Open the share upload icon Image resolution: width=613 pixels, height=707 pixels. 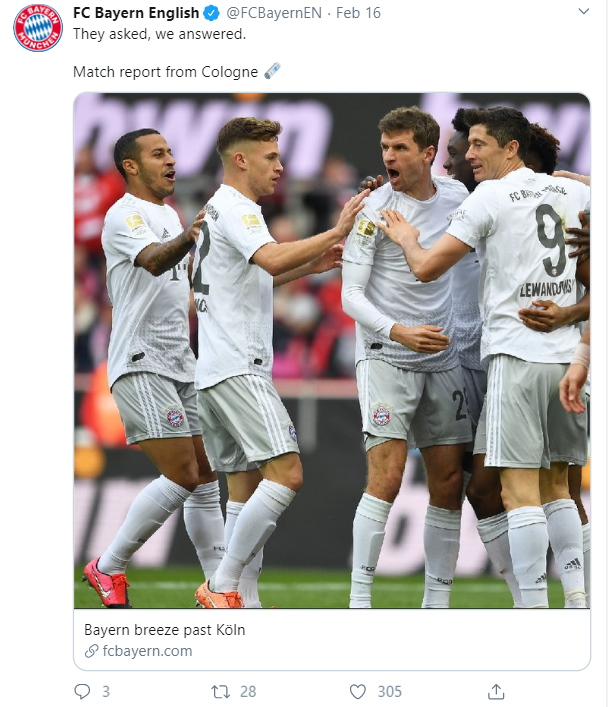[496, 691]
